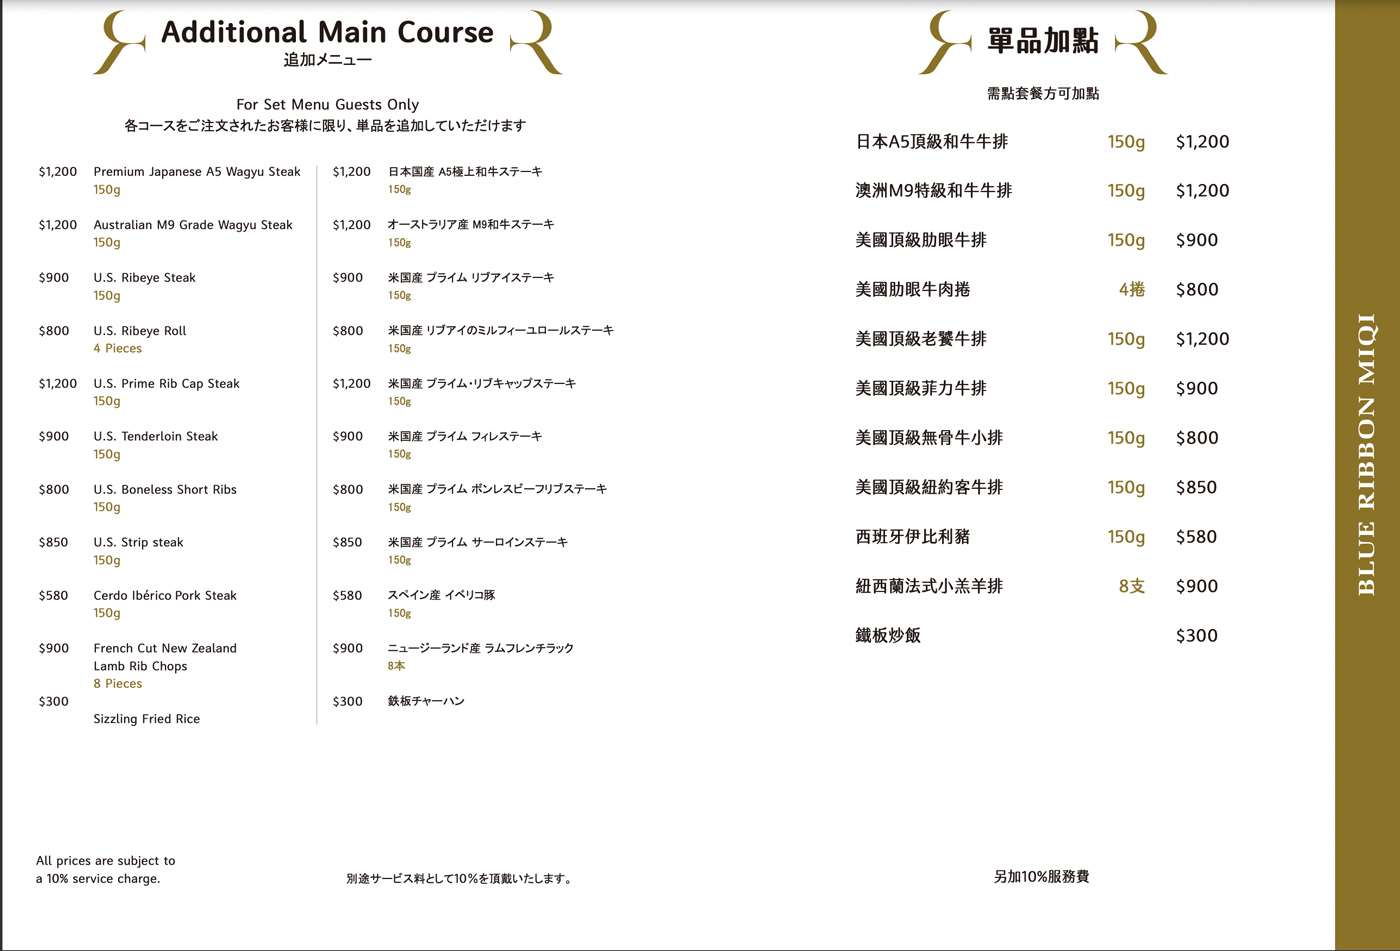The width and height of the screenshot is (1400, 951).
Task: Click 'スペイン産 イベリコ豚' item
Action: pyautogui.click(x=441, y=596)
